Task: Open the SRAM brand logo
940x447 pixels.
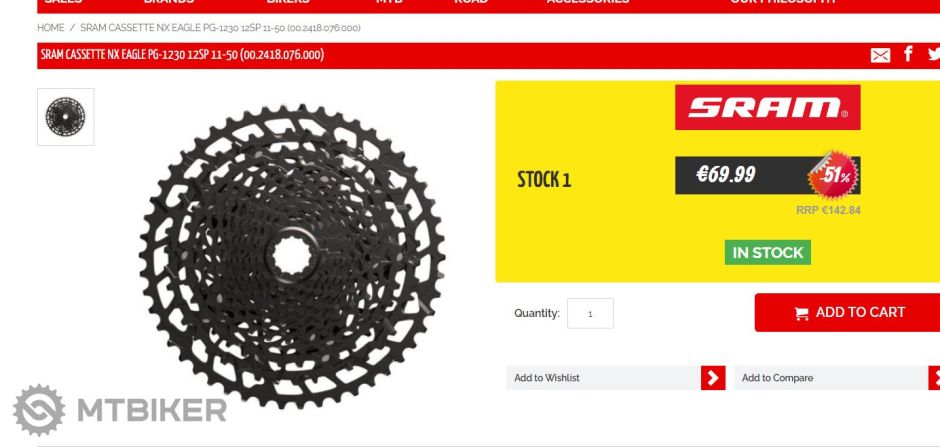Action: coord(767,107)
